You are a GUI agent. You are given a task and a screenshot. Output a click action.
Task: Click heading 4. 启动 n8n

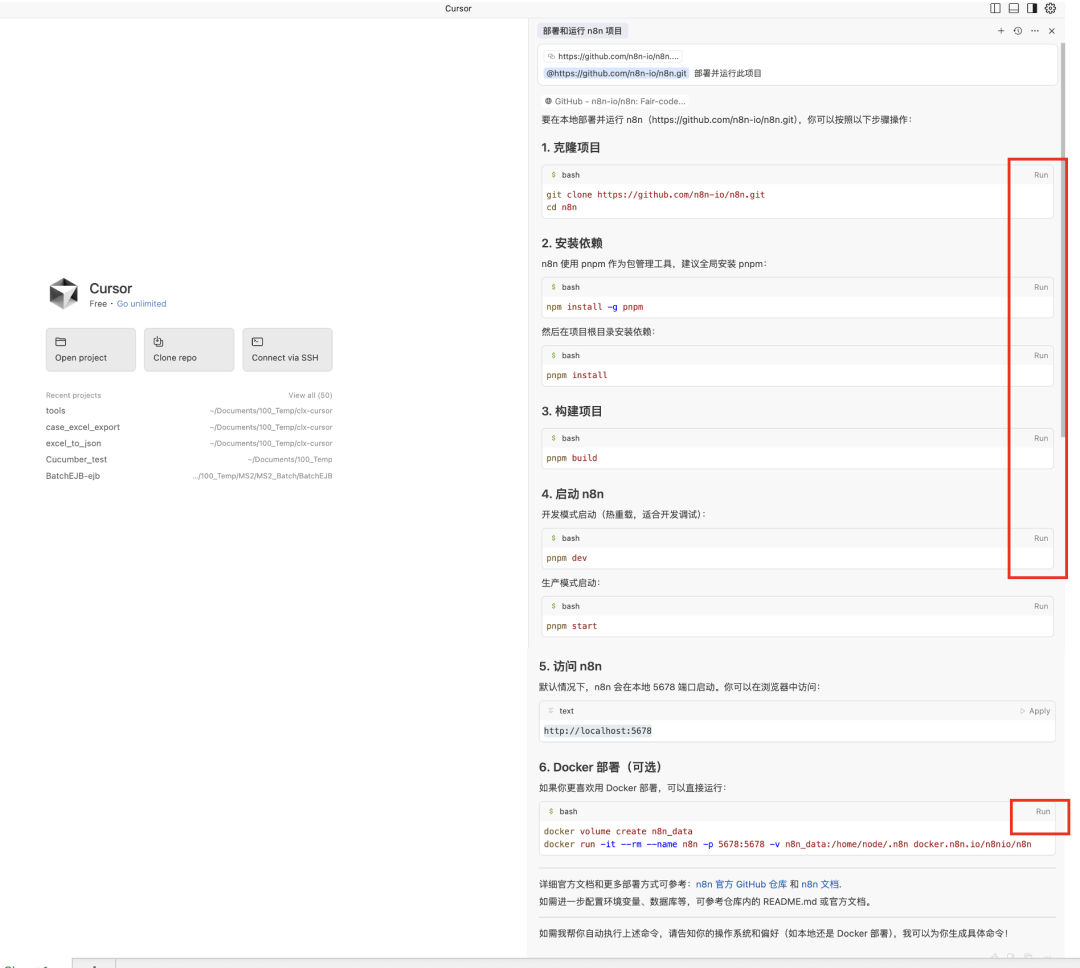click(572, 494)
